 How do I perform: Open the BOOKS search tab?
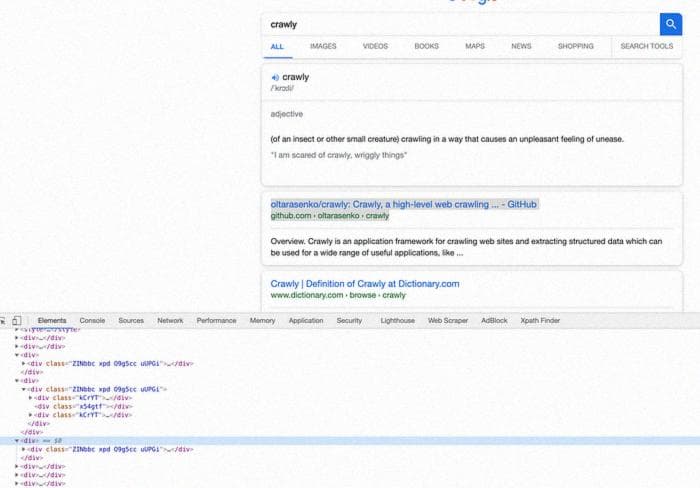point(426,46)
